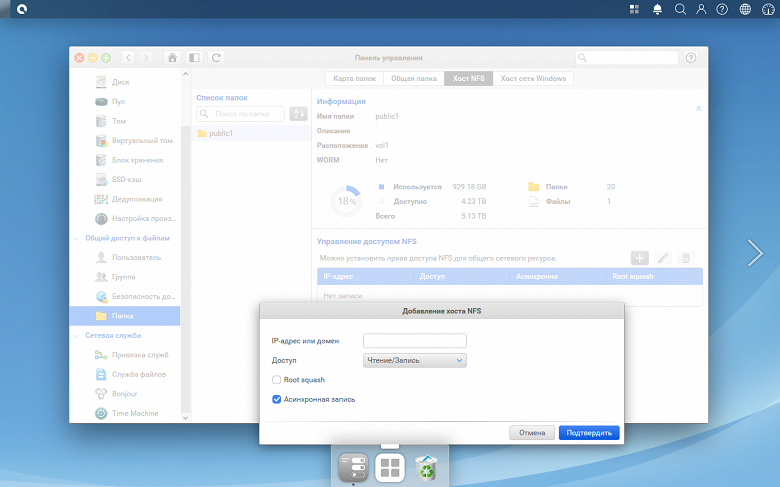The height and width of the screenshot is (487, 780).
Task: Open Служба файлов in sidebar
Action: pyautogui.click(x=124, y=374)
